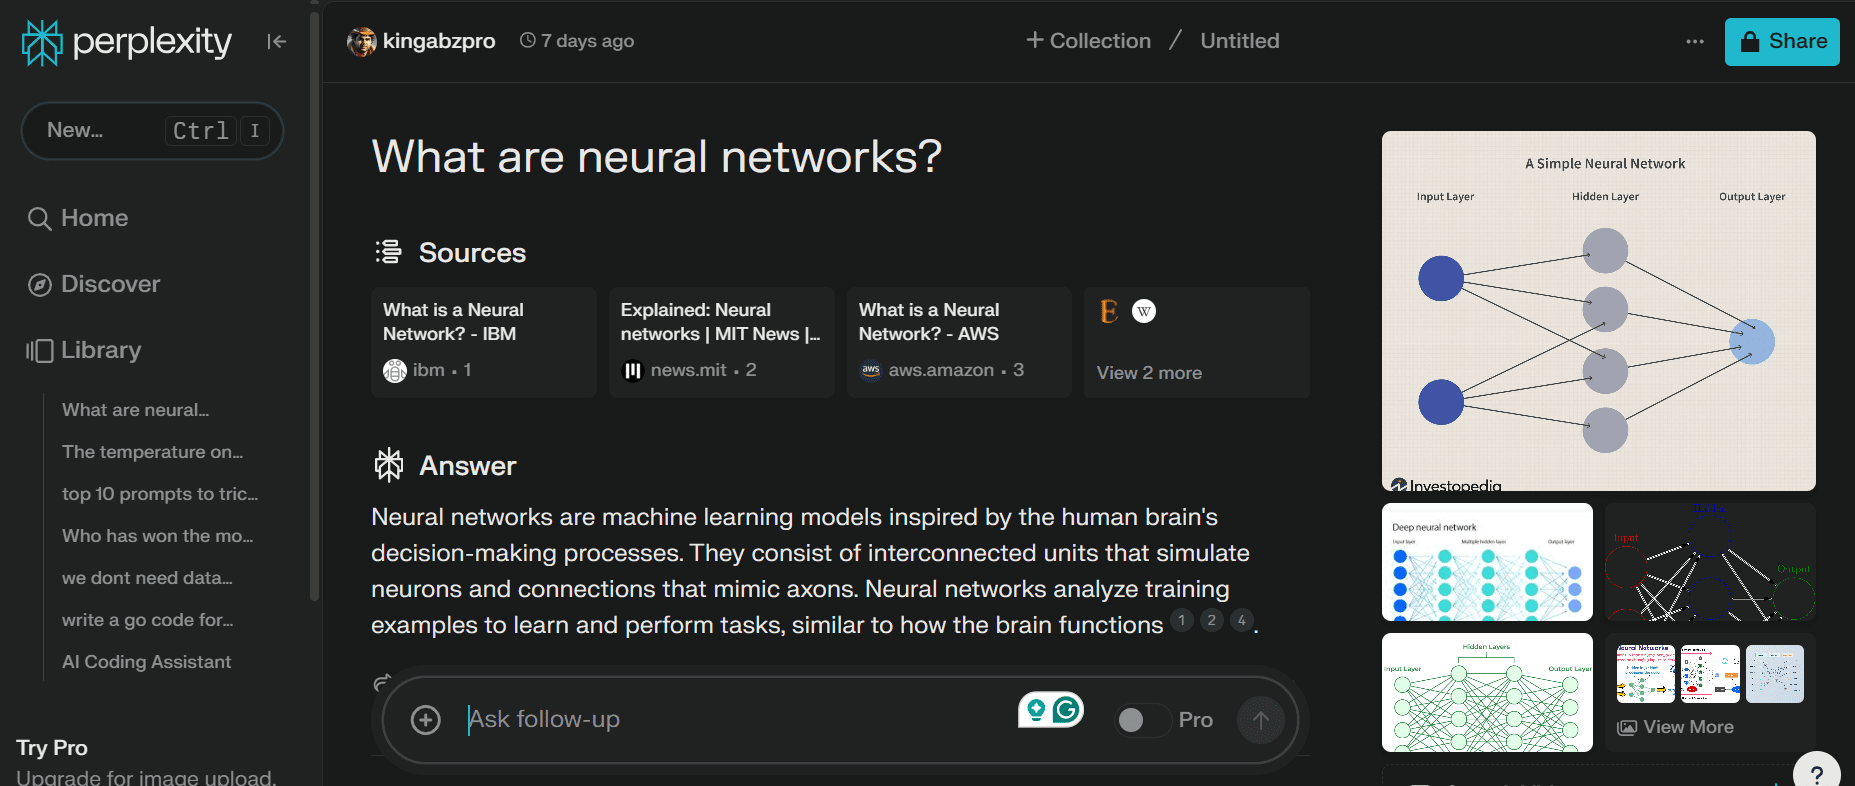
Task: Open the Deep neural network thumbnail
Action: tap(1487, 562)
